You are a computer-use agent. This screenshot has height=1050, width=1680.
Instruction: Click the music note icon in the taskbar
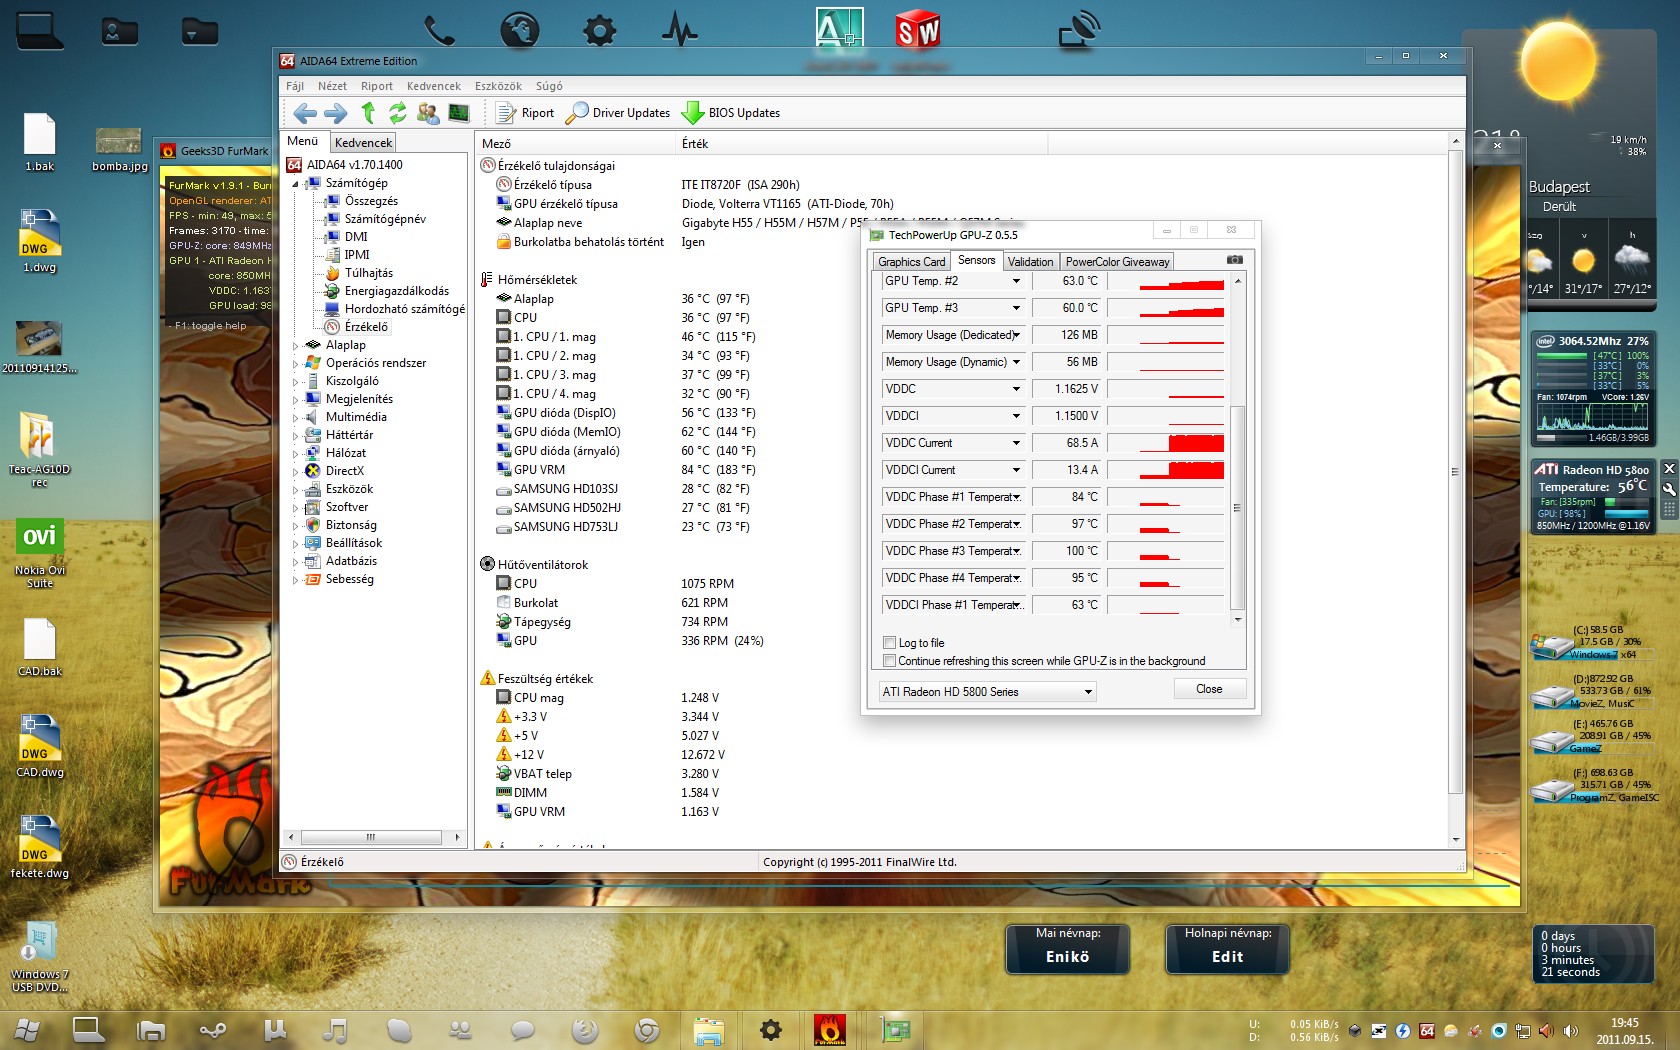(x=336, y=1029)
